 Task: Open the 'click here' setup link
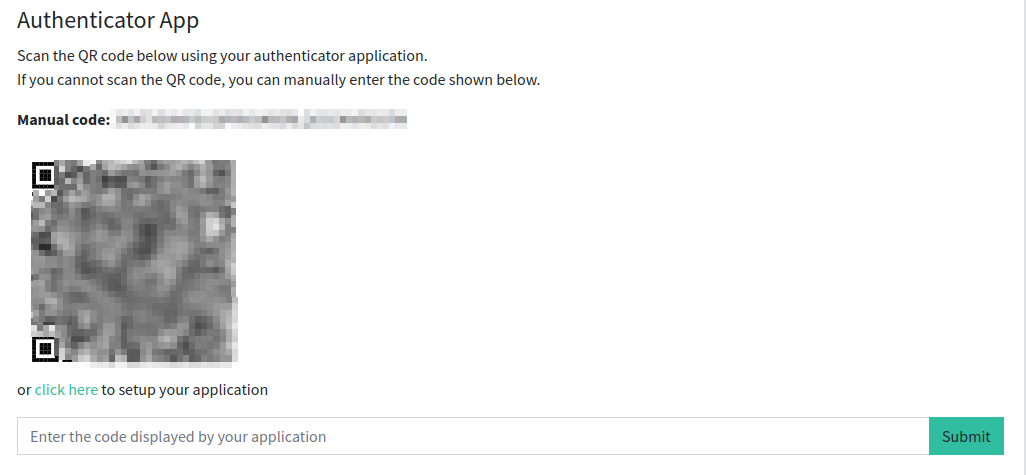point(66,390)
